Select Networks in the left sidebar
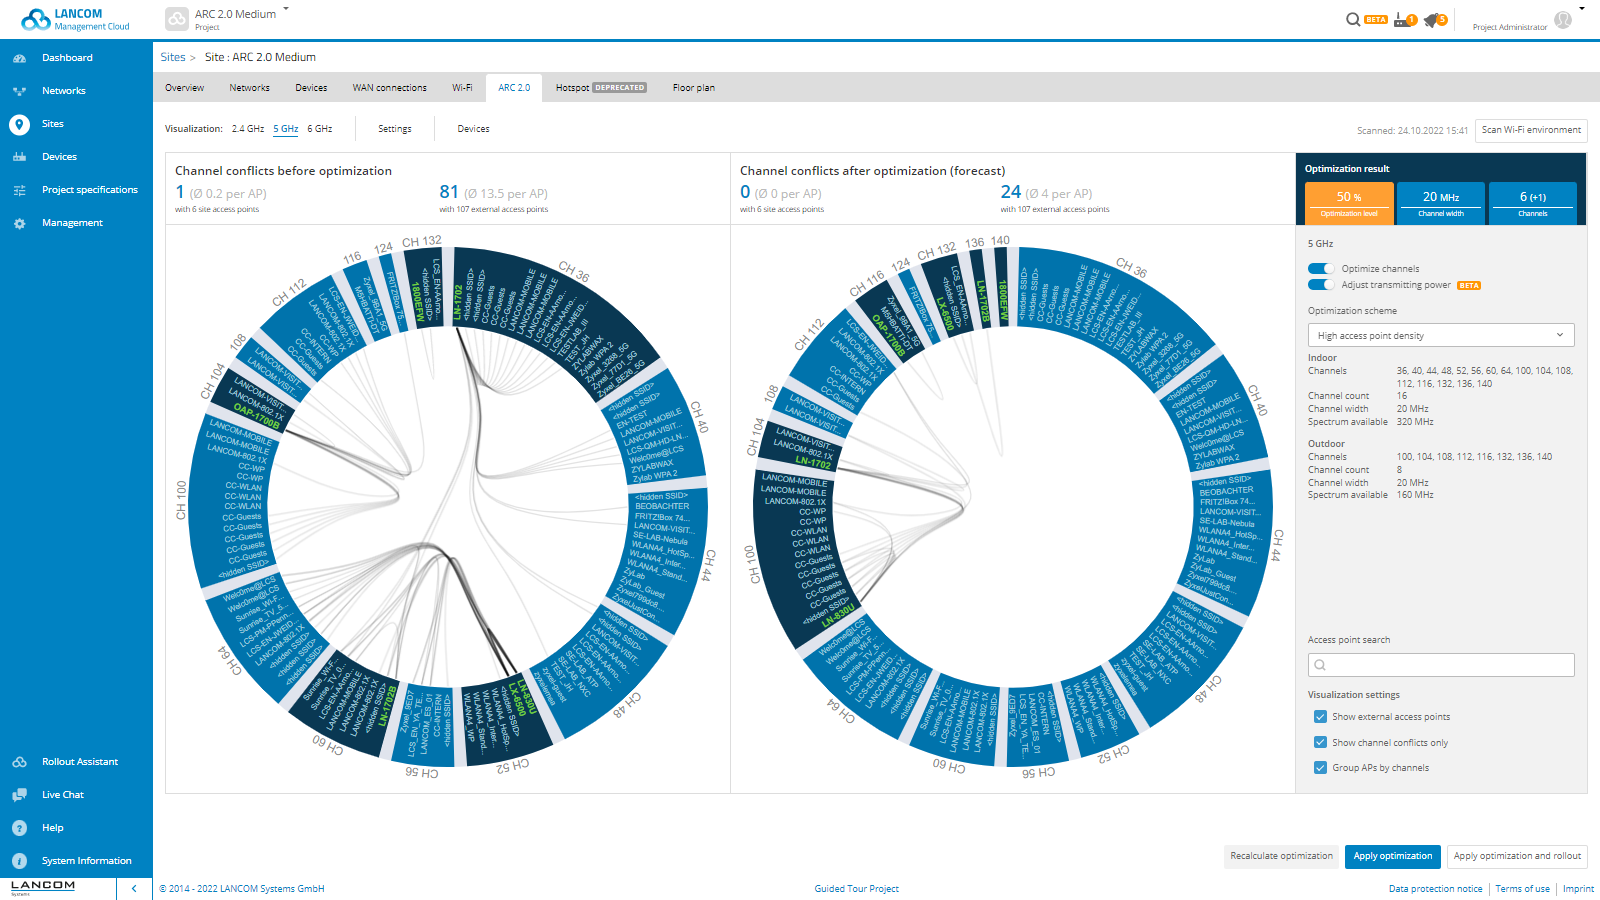1600x900 pixels. pyautogui.click(x=63, y=90)
